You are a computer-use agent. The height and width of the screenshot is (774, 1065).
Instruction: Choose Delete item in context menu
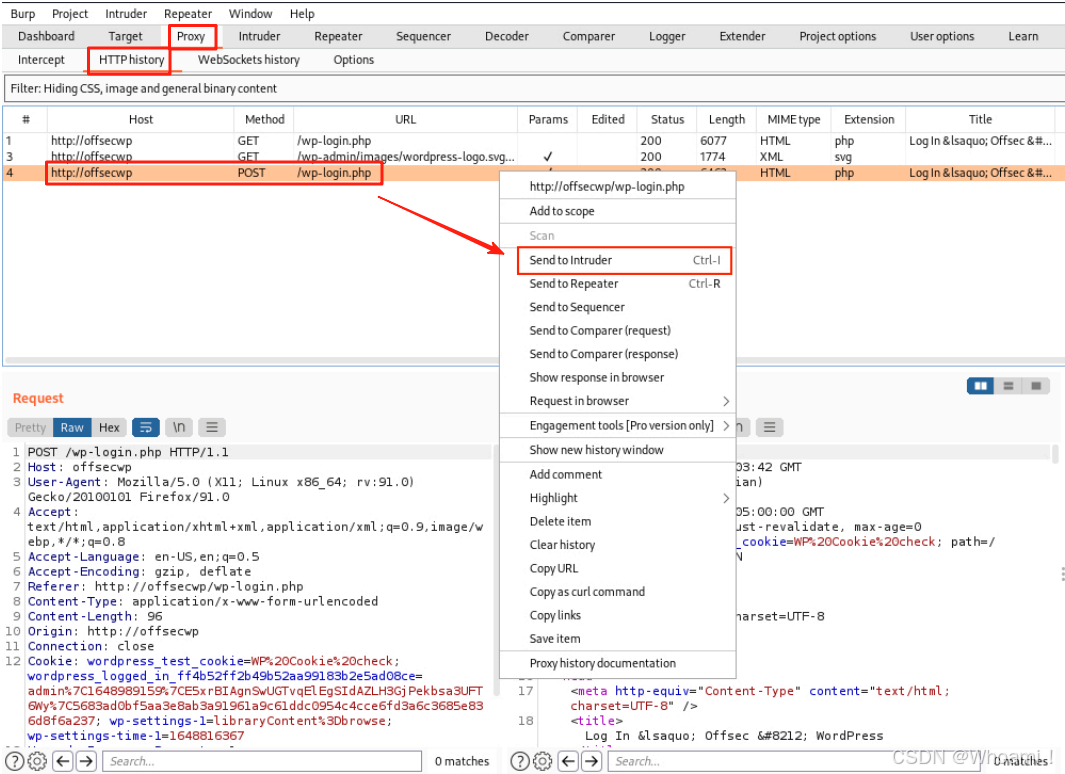[x=617, y=521]
